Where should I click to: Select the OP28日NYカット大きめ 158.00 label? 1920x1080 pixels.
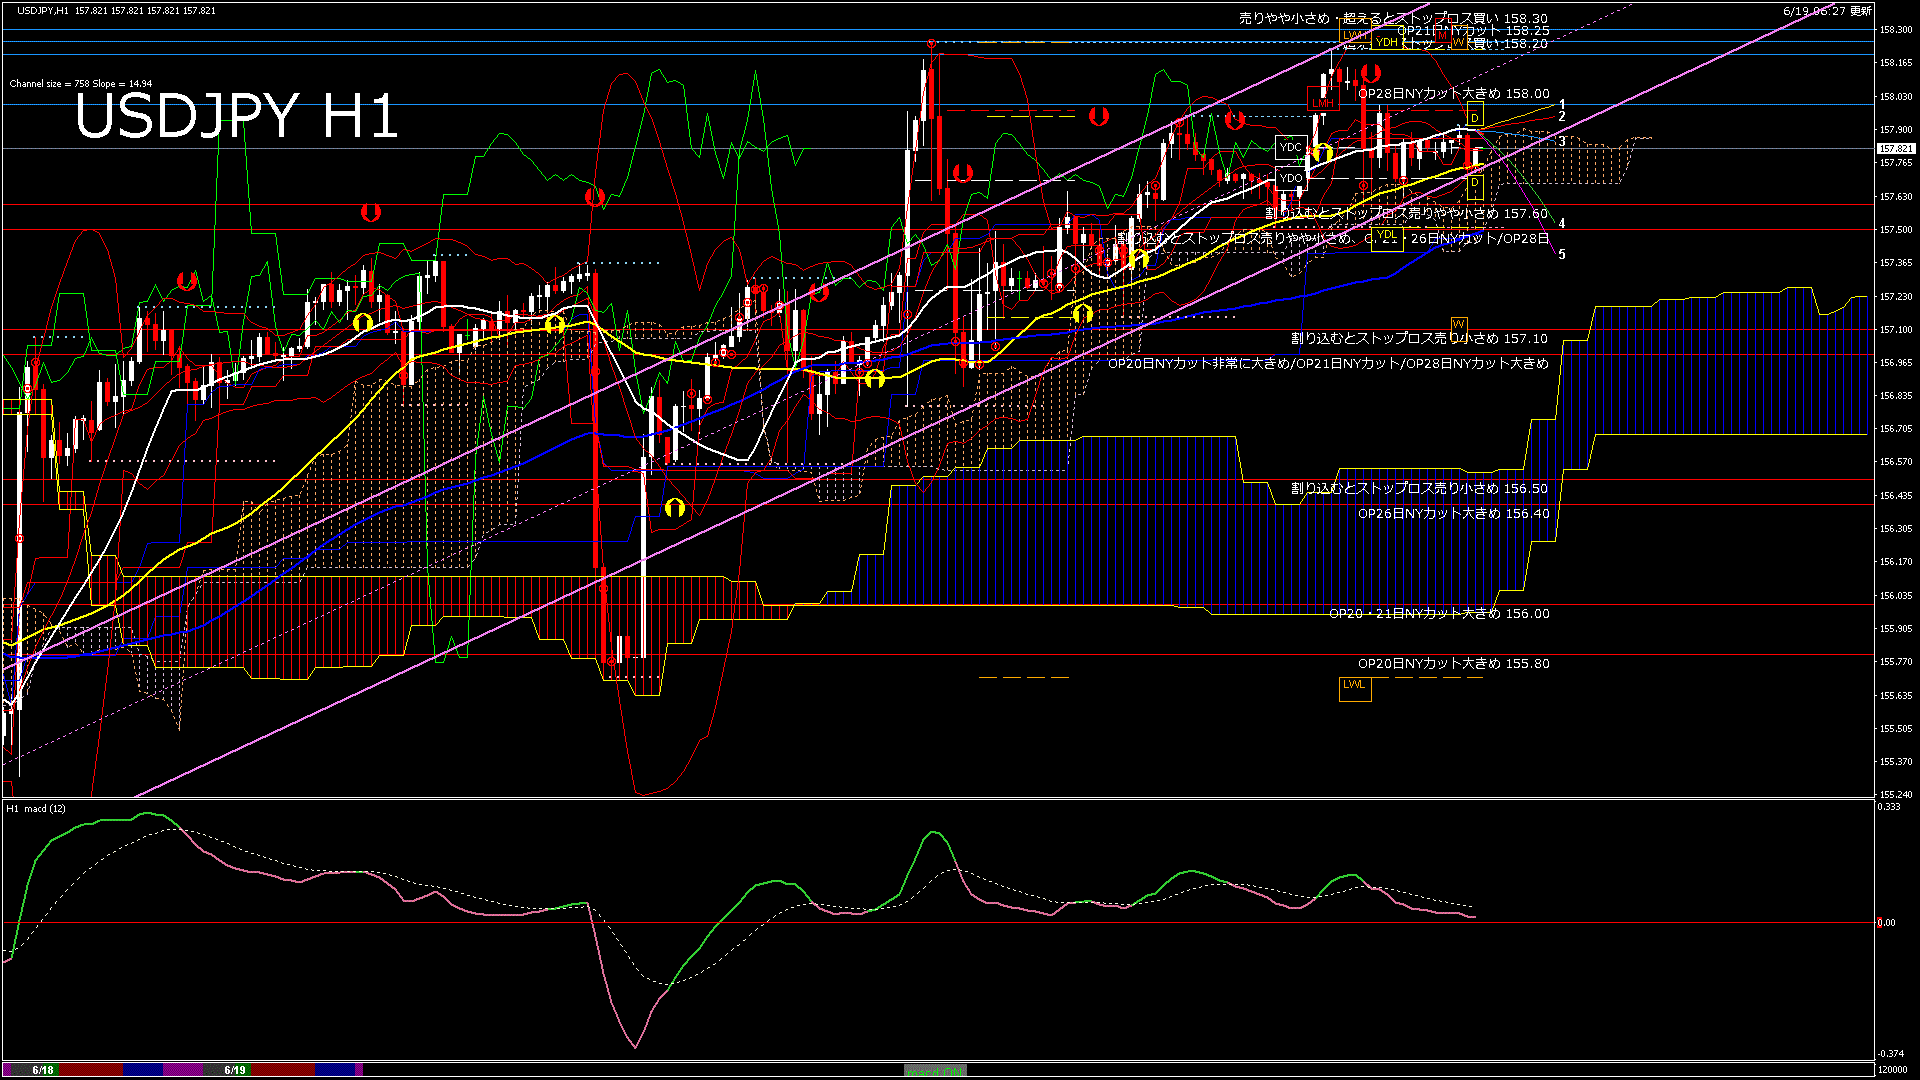[1454, 94]
